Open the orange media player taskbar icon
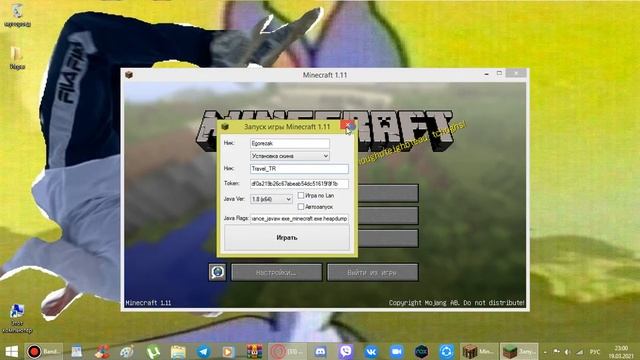This screenshot has width=640, height=360. [228, 351]
